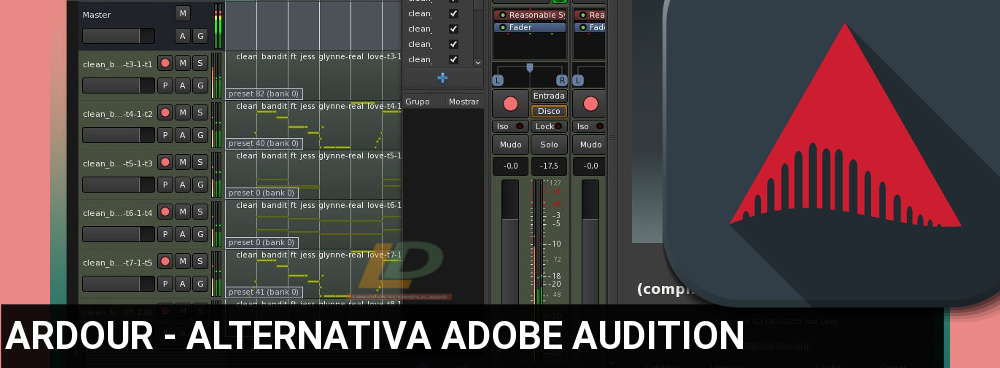1000x368 pixels.
Task: Mute track clean_b...-t3-1-t1
Action: (182, 63)
